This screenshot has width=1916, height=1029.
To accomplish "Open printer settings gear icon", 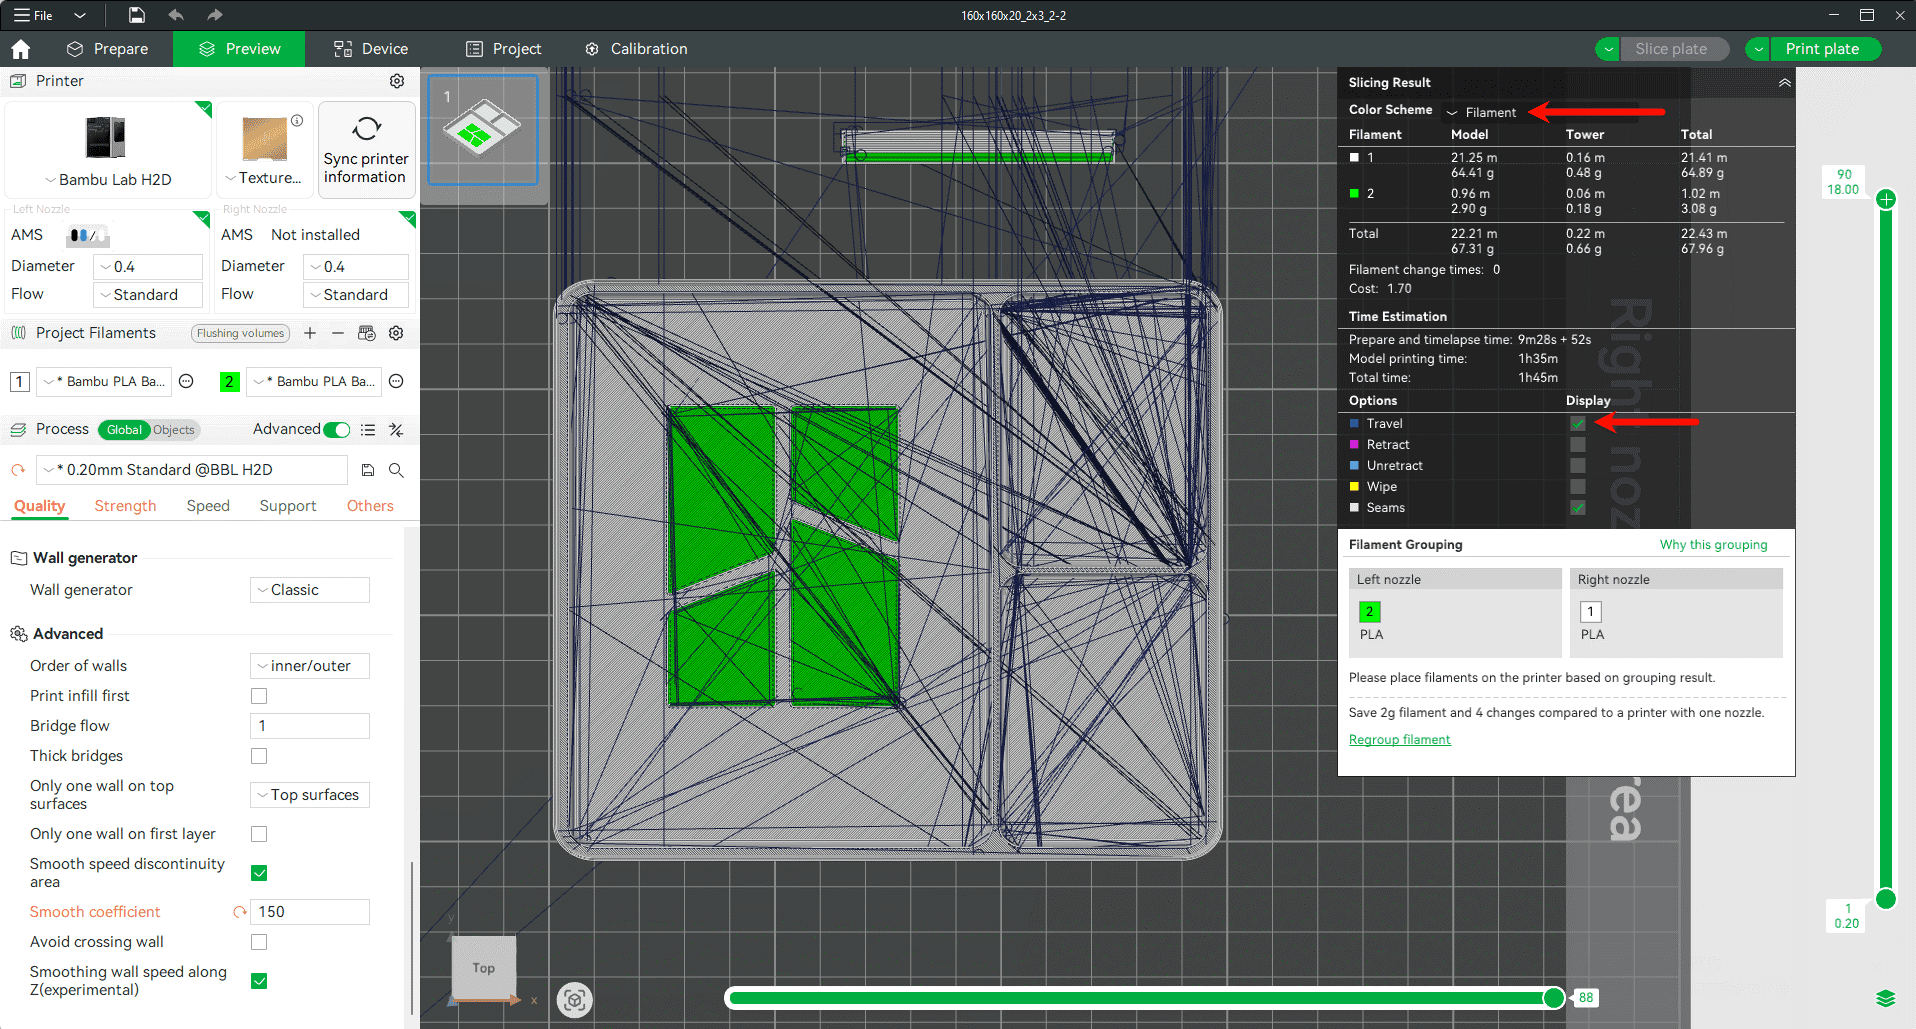I will [397, 81].
